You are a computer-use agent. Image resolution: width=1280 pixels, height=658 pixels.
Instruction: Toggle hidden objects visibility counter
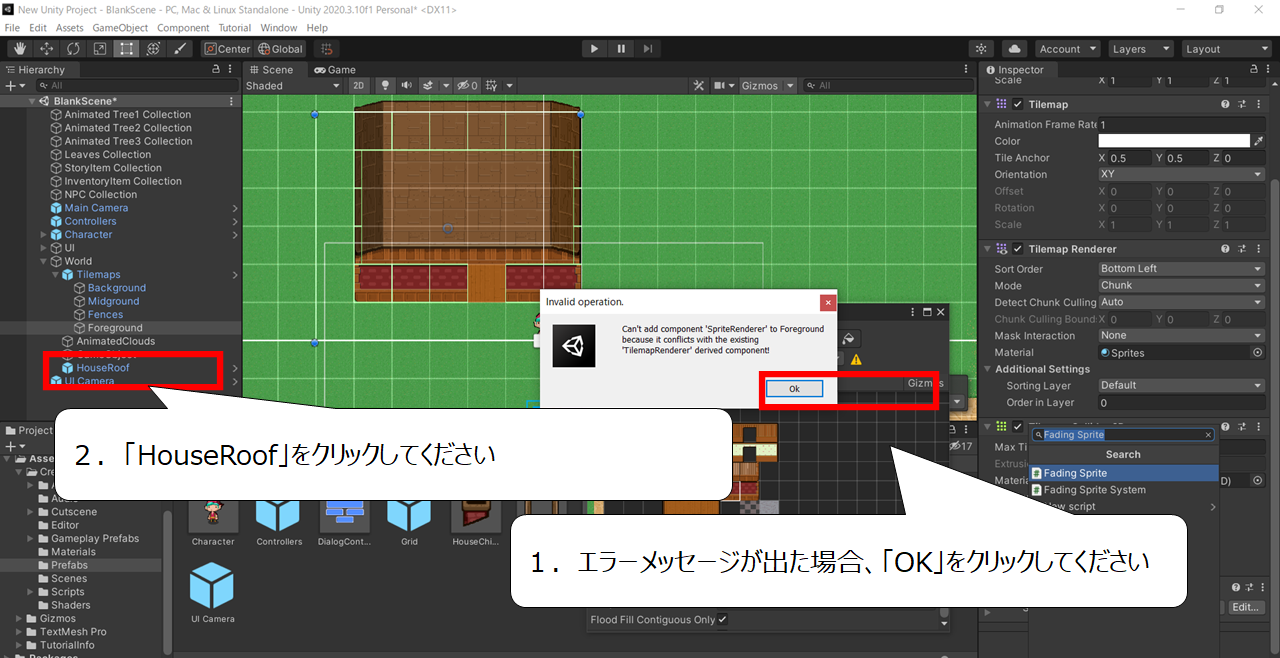coord(467,85)
